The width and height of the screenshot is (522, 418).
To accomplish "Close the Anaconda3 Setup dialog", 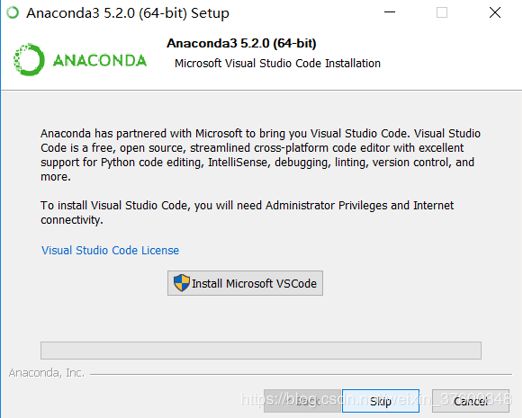I will tap(495, 13).
